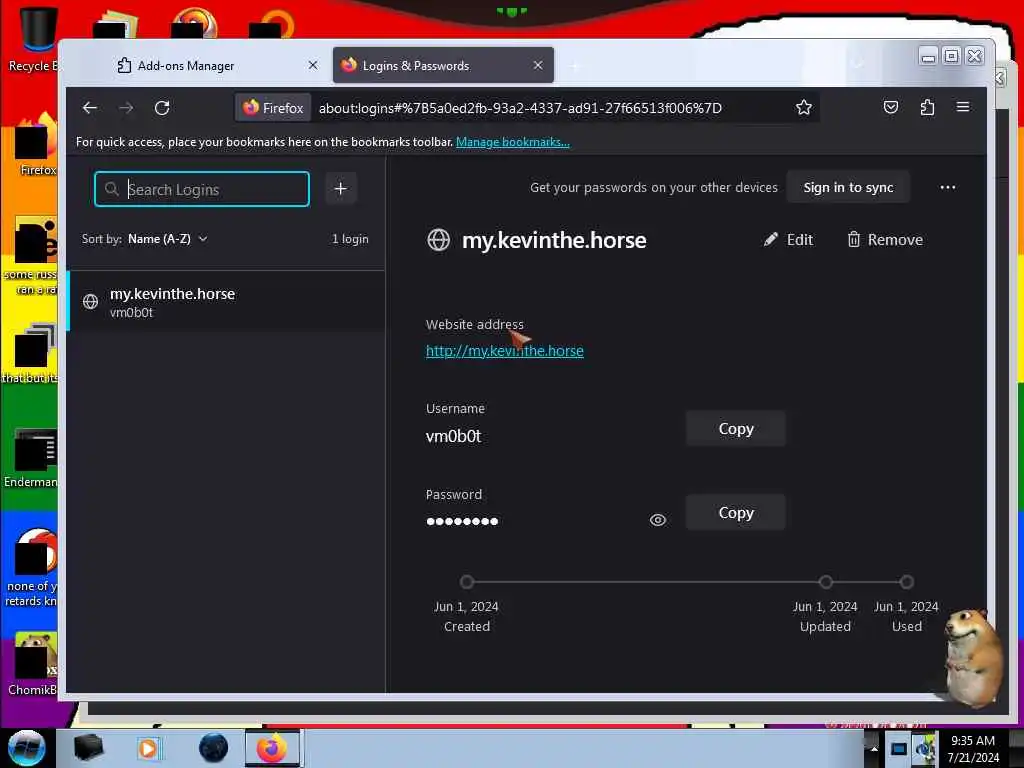
Task: Focus the Search Logins field
Action: (x=202, y=189)
